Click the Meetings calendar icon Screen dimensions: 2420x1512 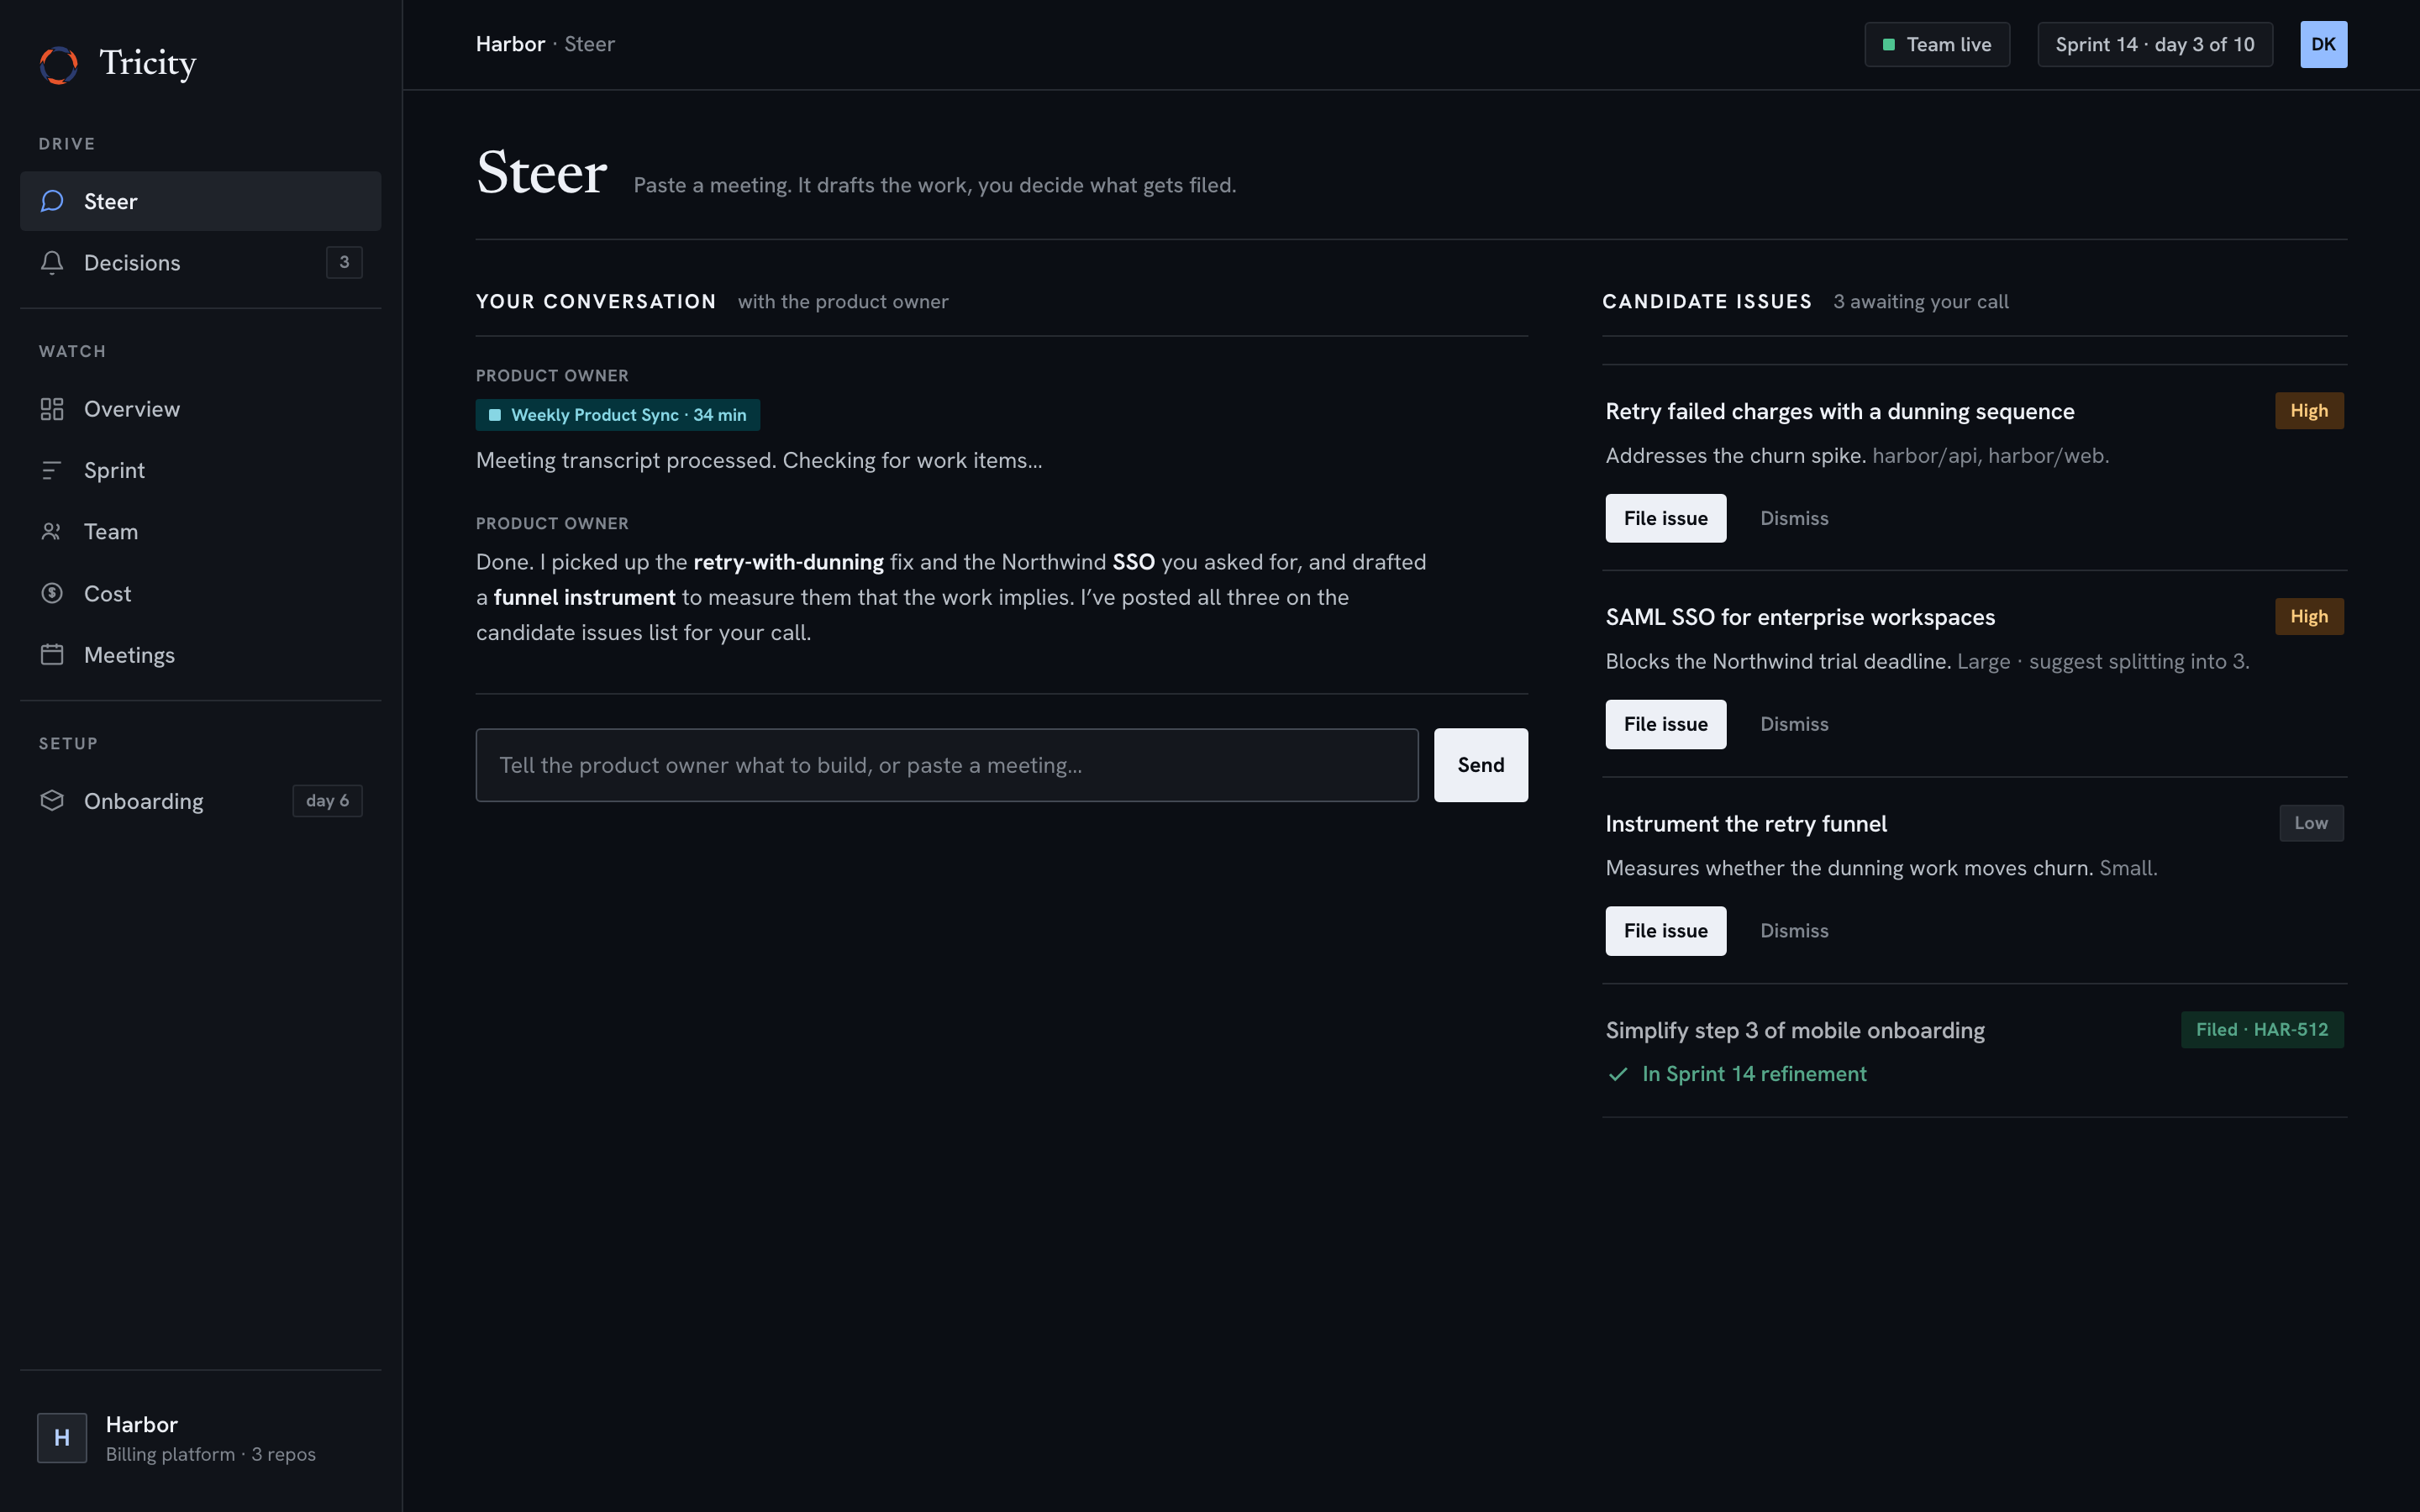[52, 654]
